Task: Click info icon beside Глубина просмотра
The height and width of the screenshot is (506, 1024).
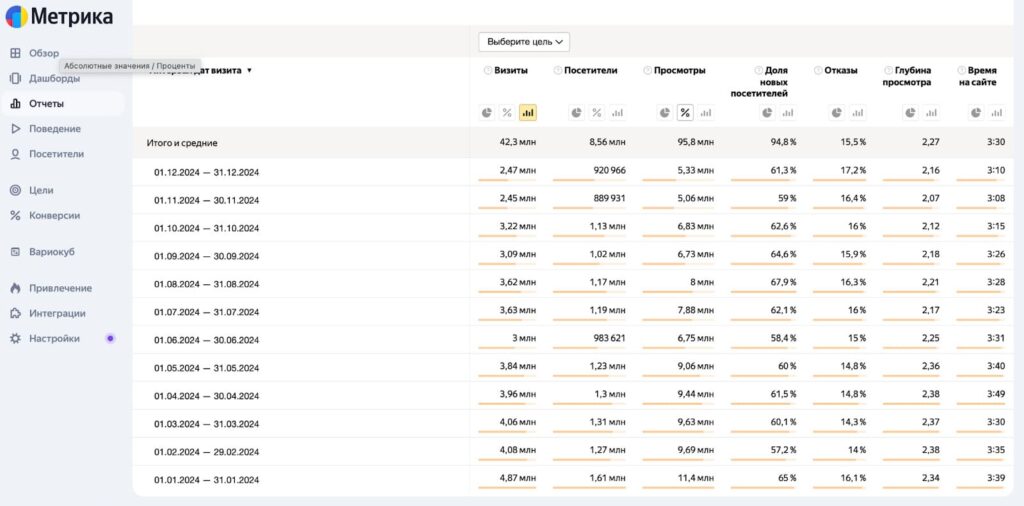Action: tap(888, 71)
